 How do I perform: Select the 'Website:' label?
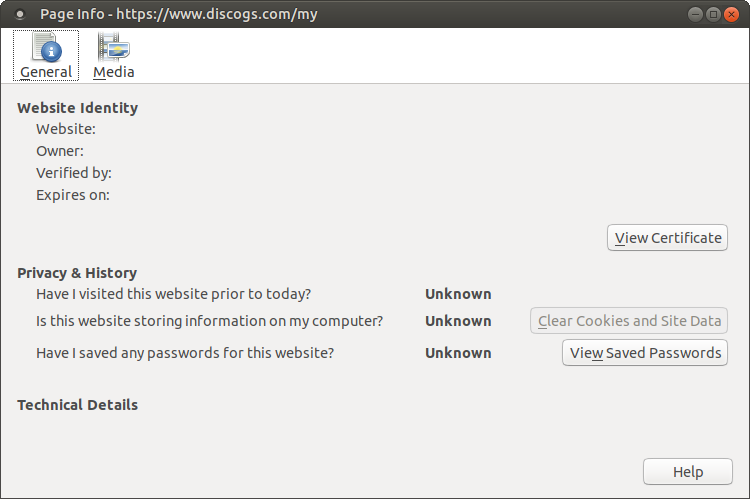point(66,129)
